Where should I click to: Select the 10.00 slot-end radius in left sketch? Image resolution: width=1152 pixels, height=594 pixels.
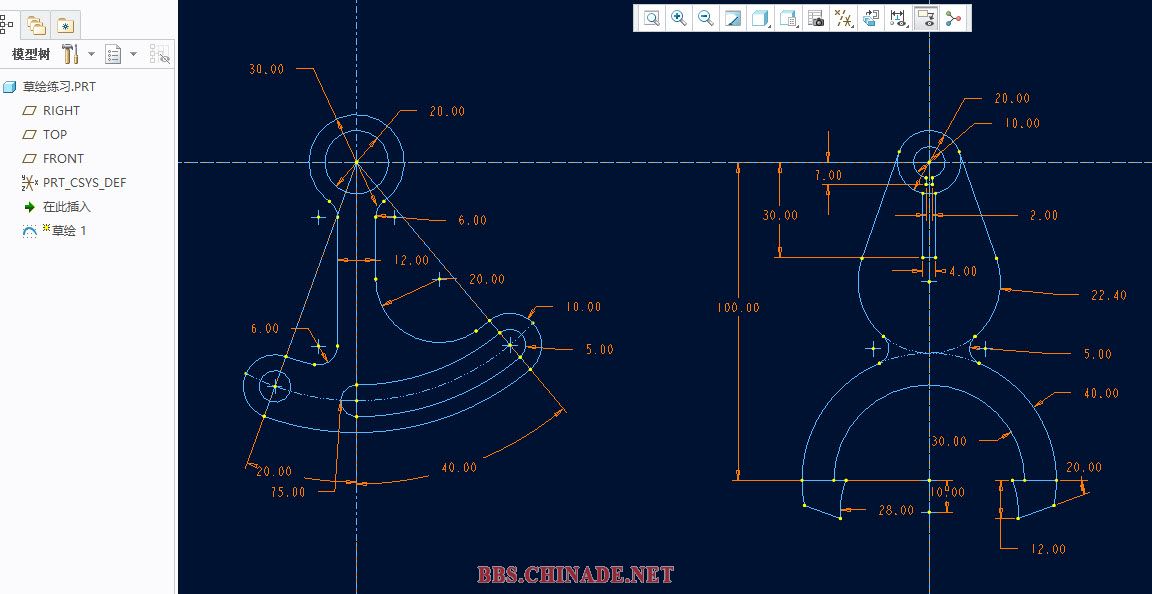(x=583, y=307)
